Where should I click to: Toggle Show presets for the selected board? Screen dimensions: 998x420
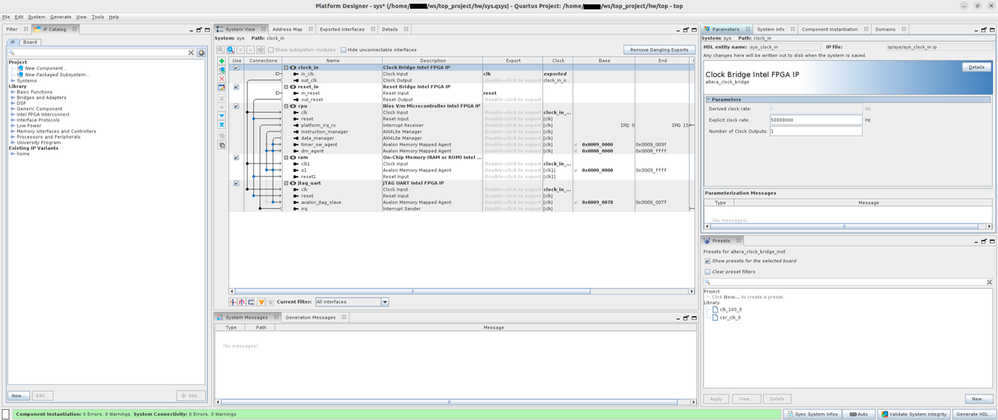(708, 260)
